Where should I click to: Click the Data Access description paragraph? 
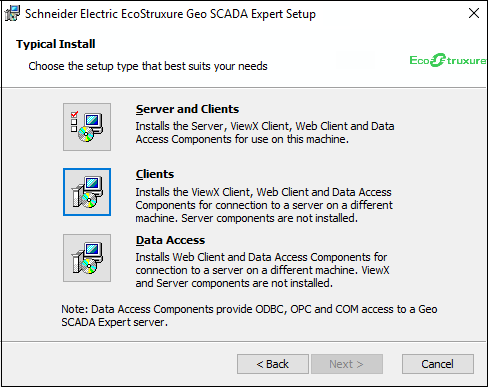(x=262, y=270)
